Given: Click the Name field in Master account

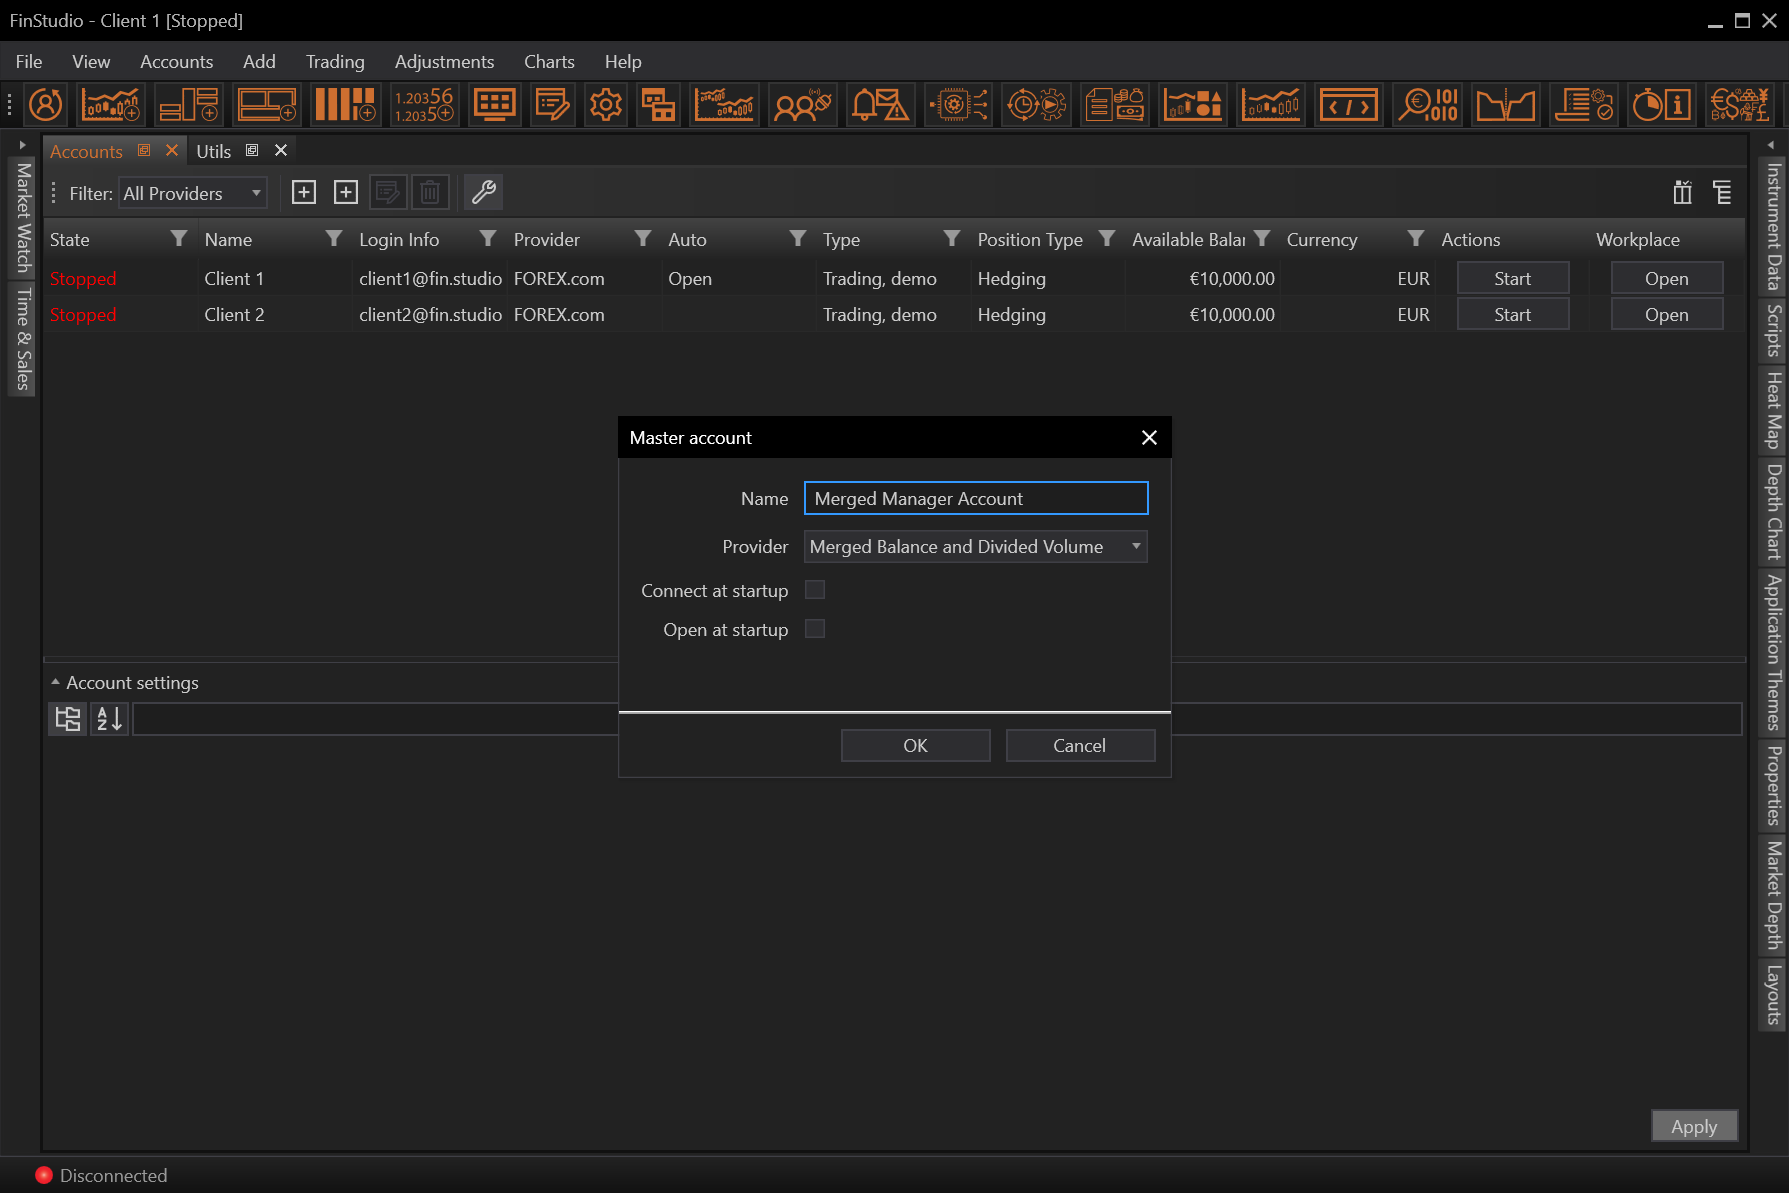Looking at the screenshot, I should pos(975,499).
